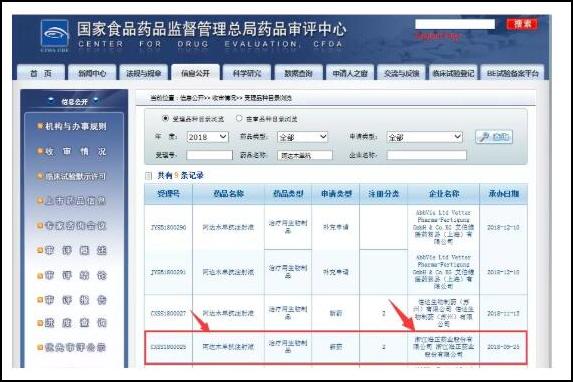The image size is (573, 382).
Task: Open the 科学研究 tab
Action: [x=247, y=73]
